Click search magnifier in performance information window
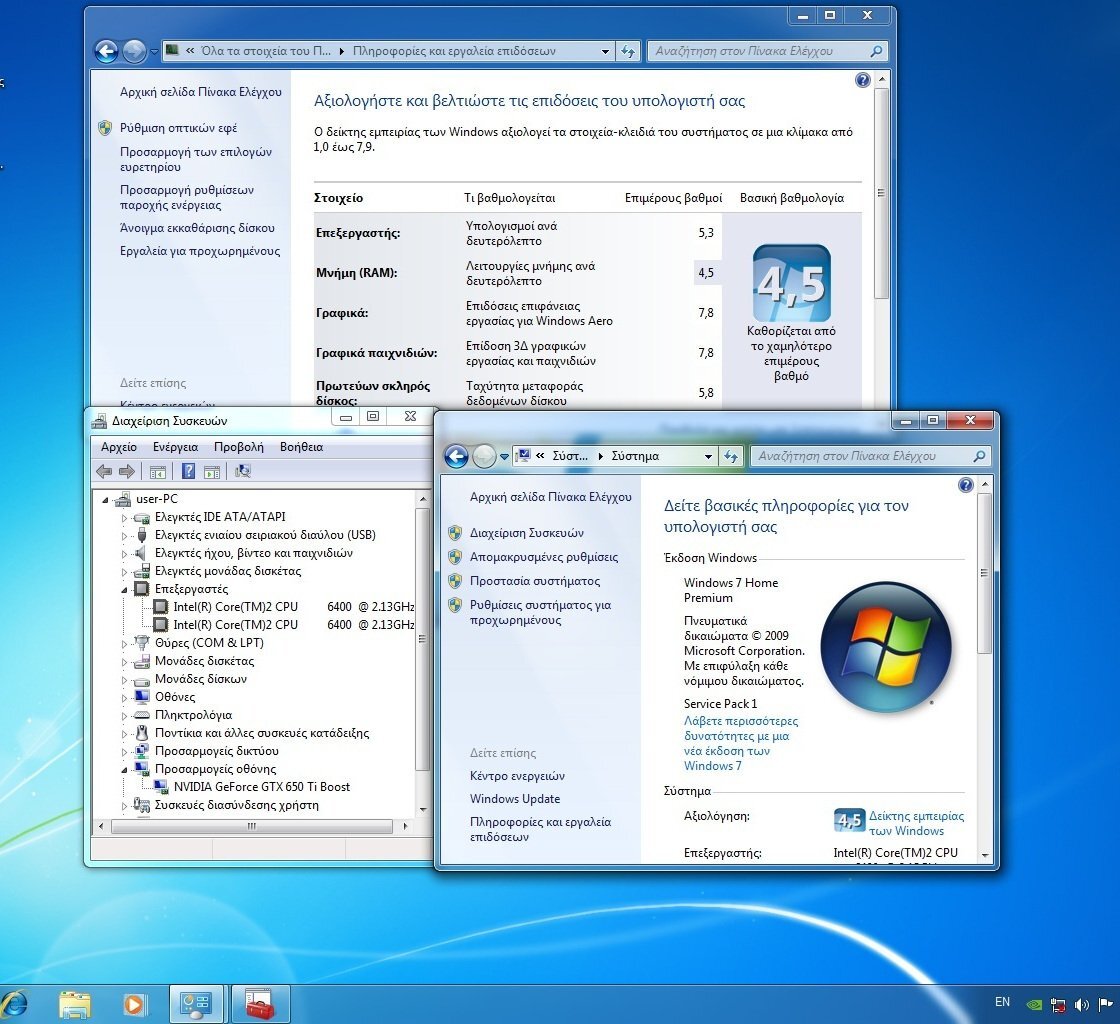The image size is (1120, 1024). [876, 51]
